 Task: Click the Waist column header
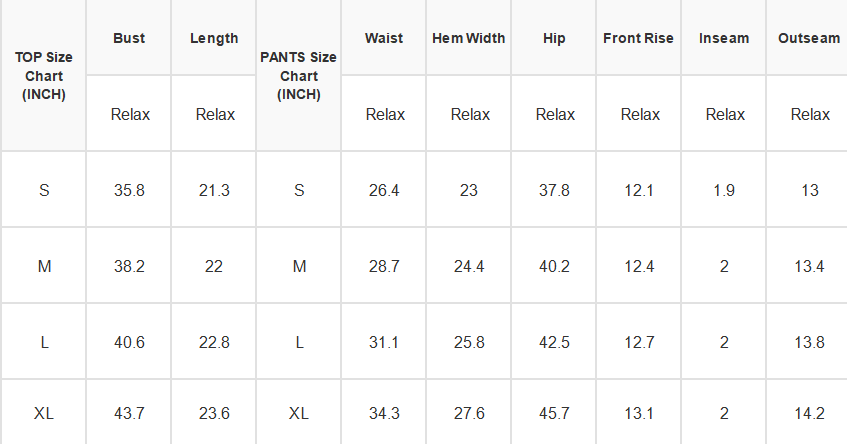[x=384, y=38]
